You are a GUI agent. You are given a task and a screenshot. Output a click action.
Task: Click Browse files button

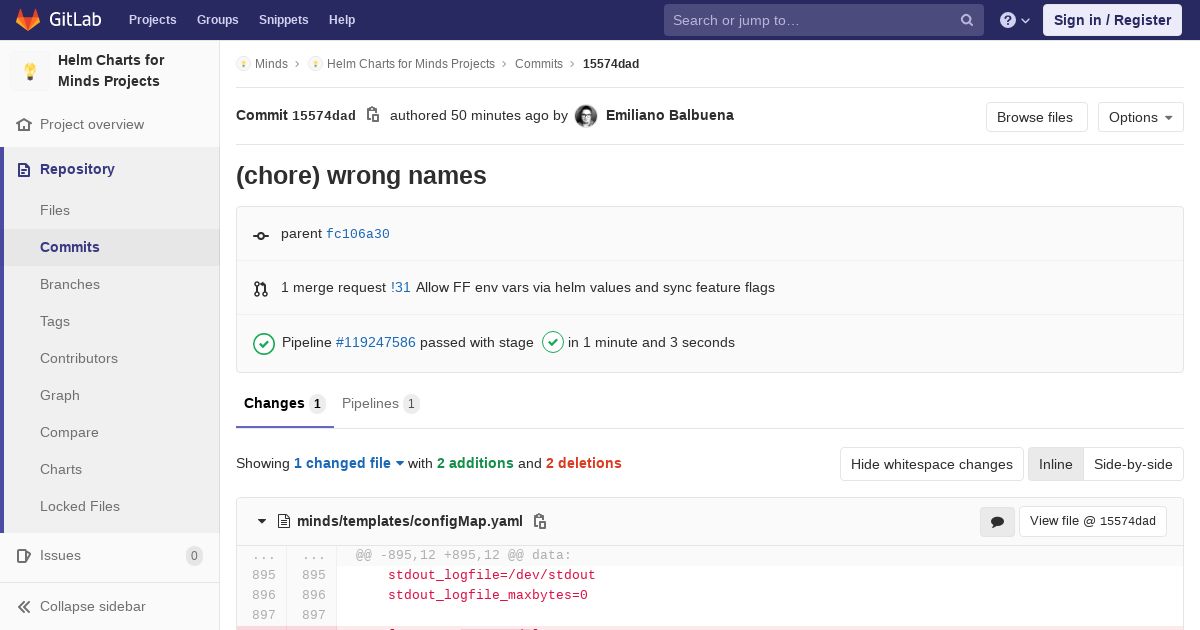click(x=1035, y=117)
